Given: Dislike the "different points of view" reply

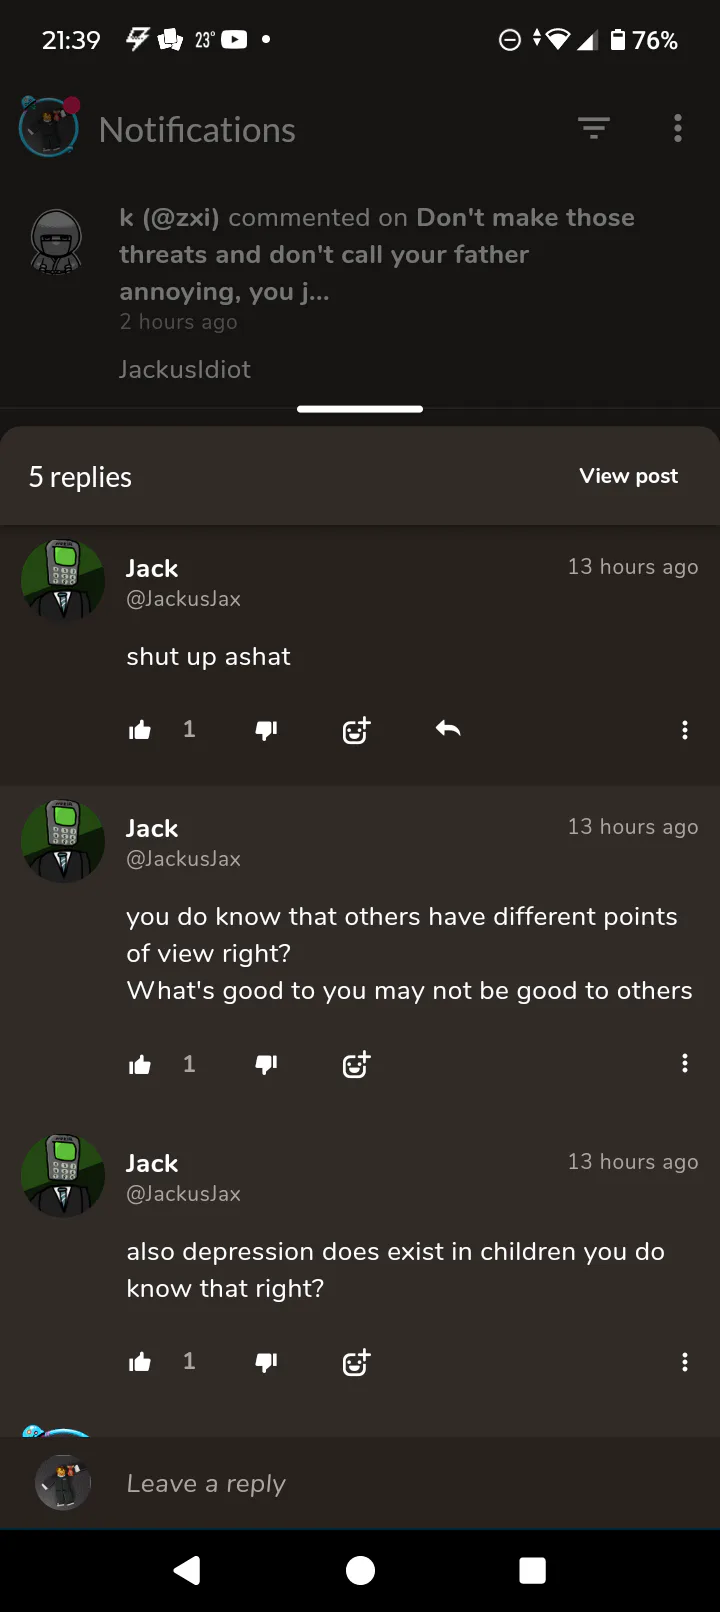Looking at the screenshot, I should [x=266, y=1064].
